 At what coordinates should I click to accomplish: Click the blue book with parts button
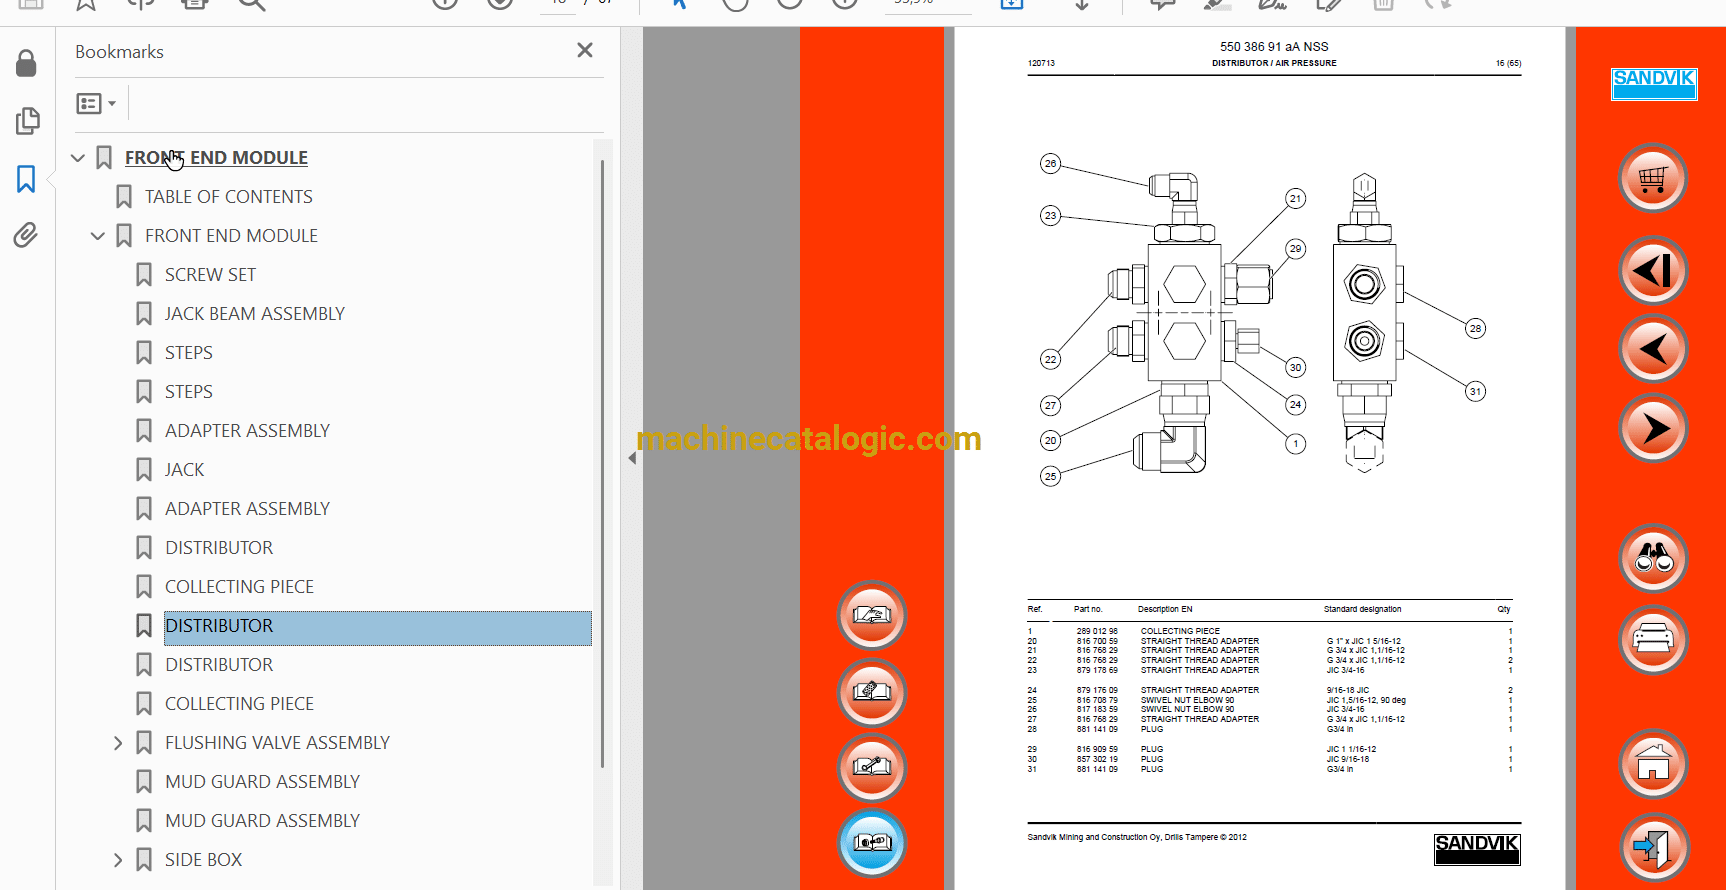click(x=872, y=843)
